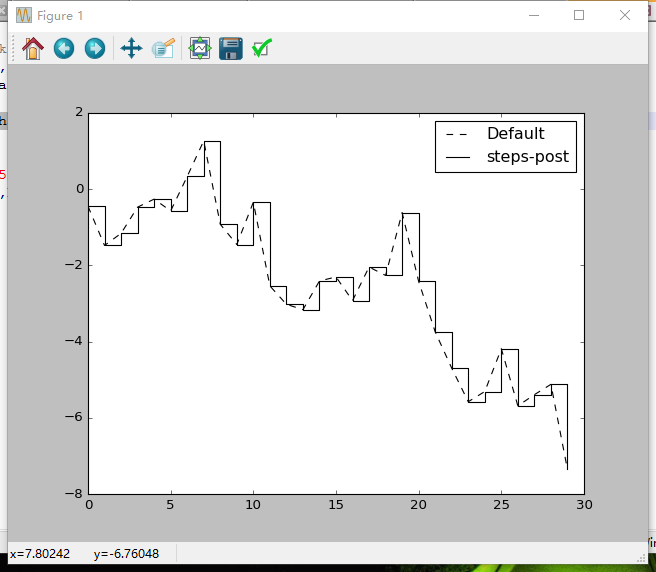Click the dashed line sample in the legend
Screen dimensions: 656x572
[456, 135]
